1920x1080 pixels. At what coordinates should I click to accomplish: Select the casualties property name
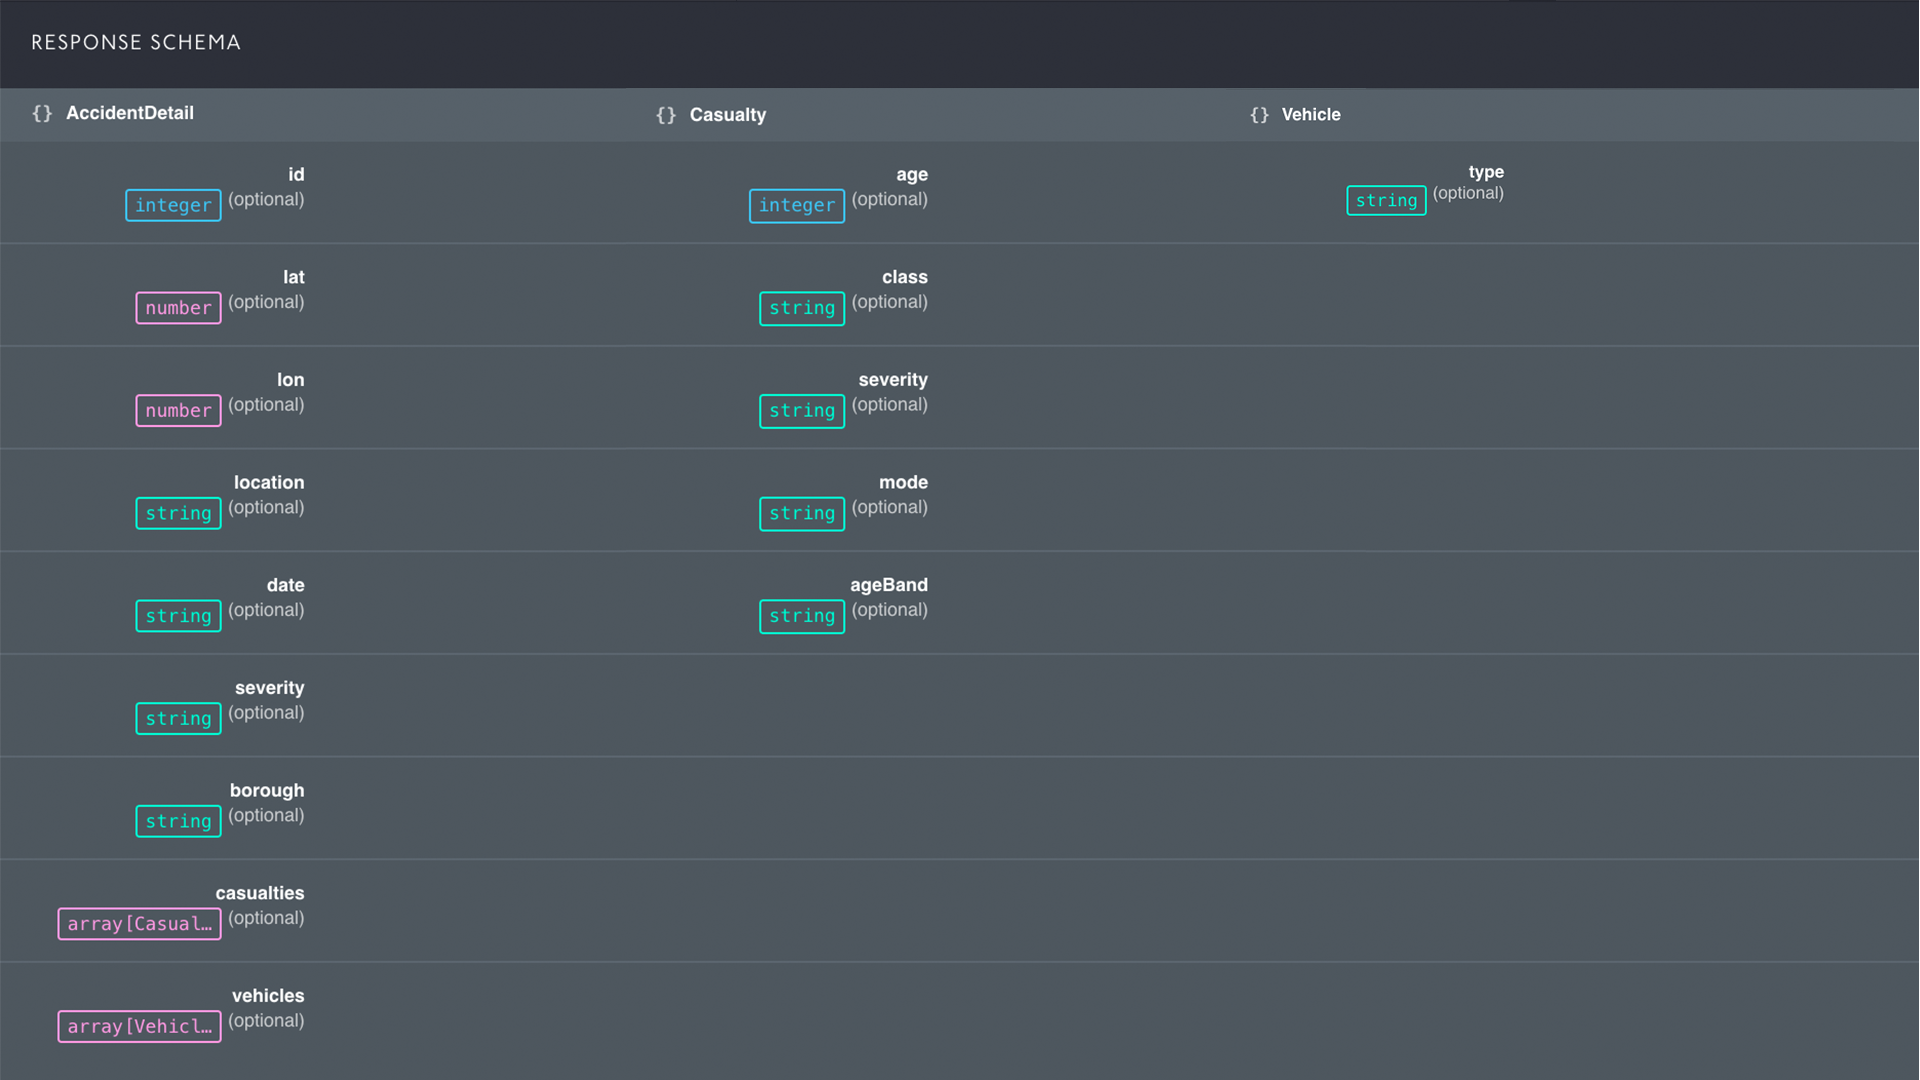(x=259, y=894)
